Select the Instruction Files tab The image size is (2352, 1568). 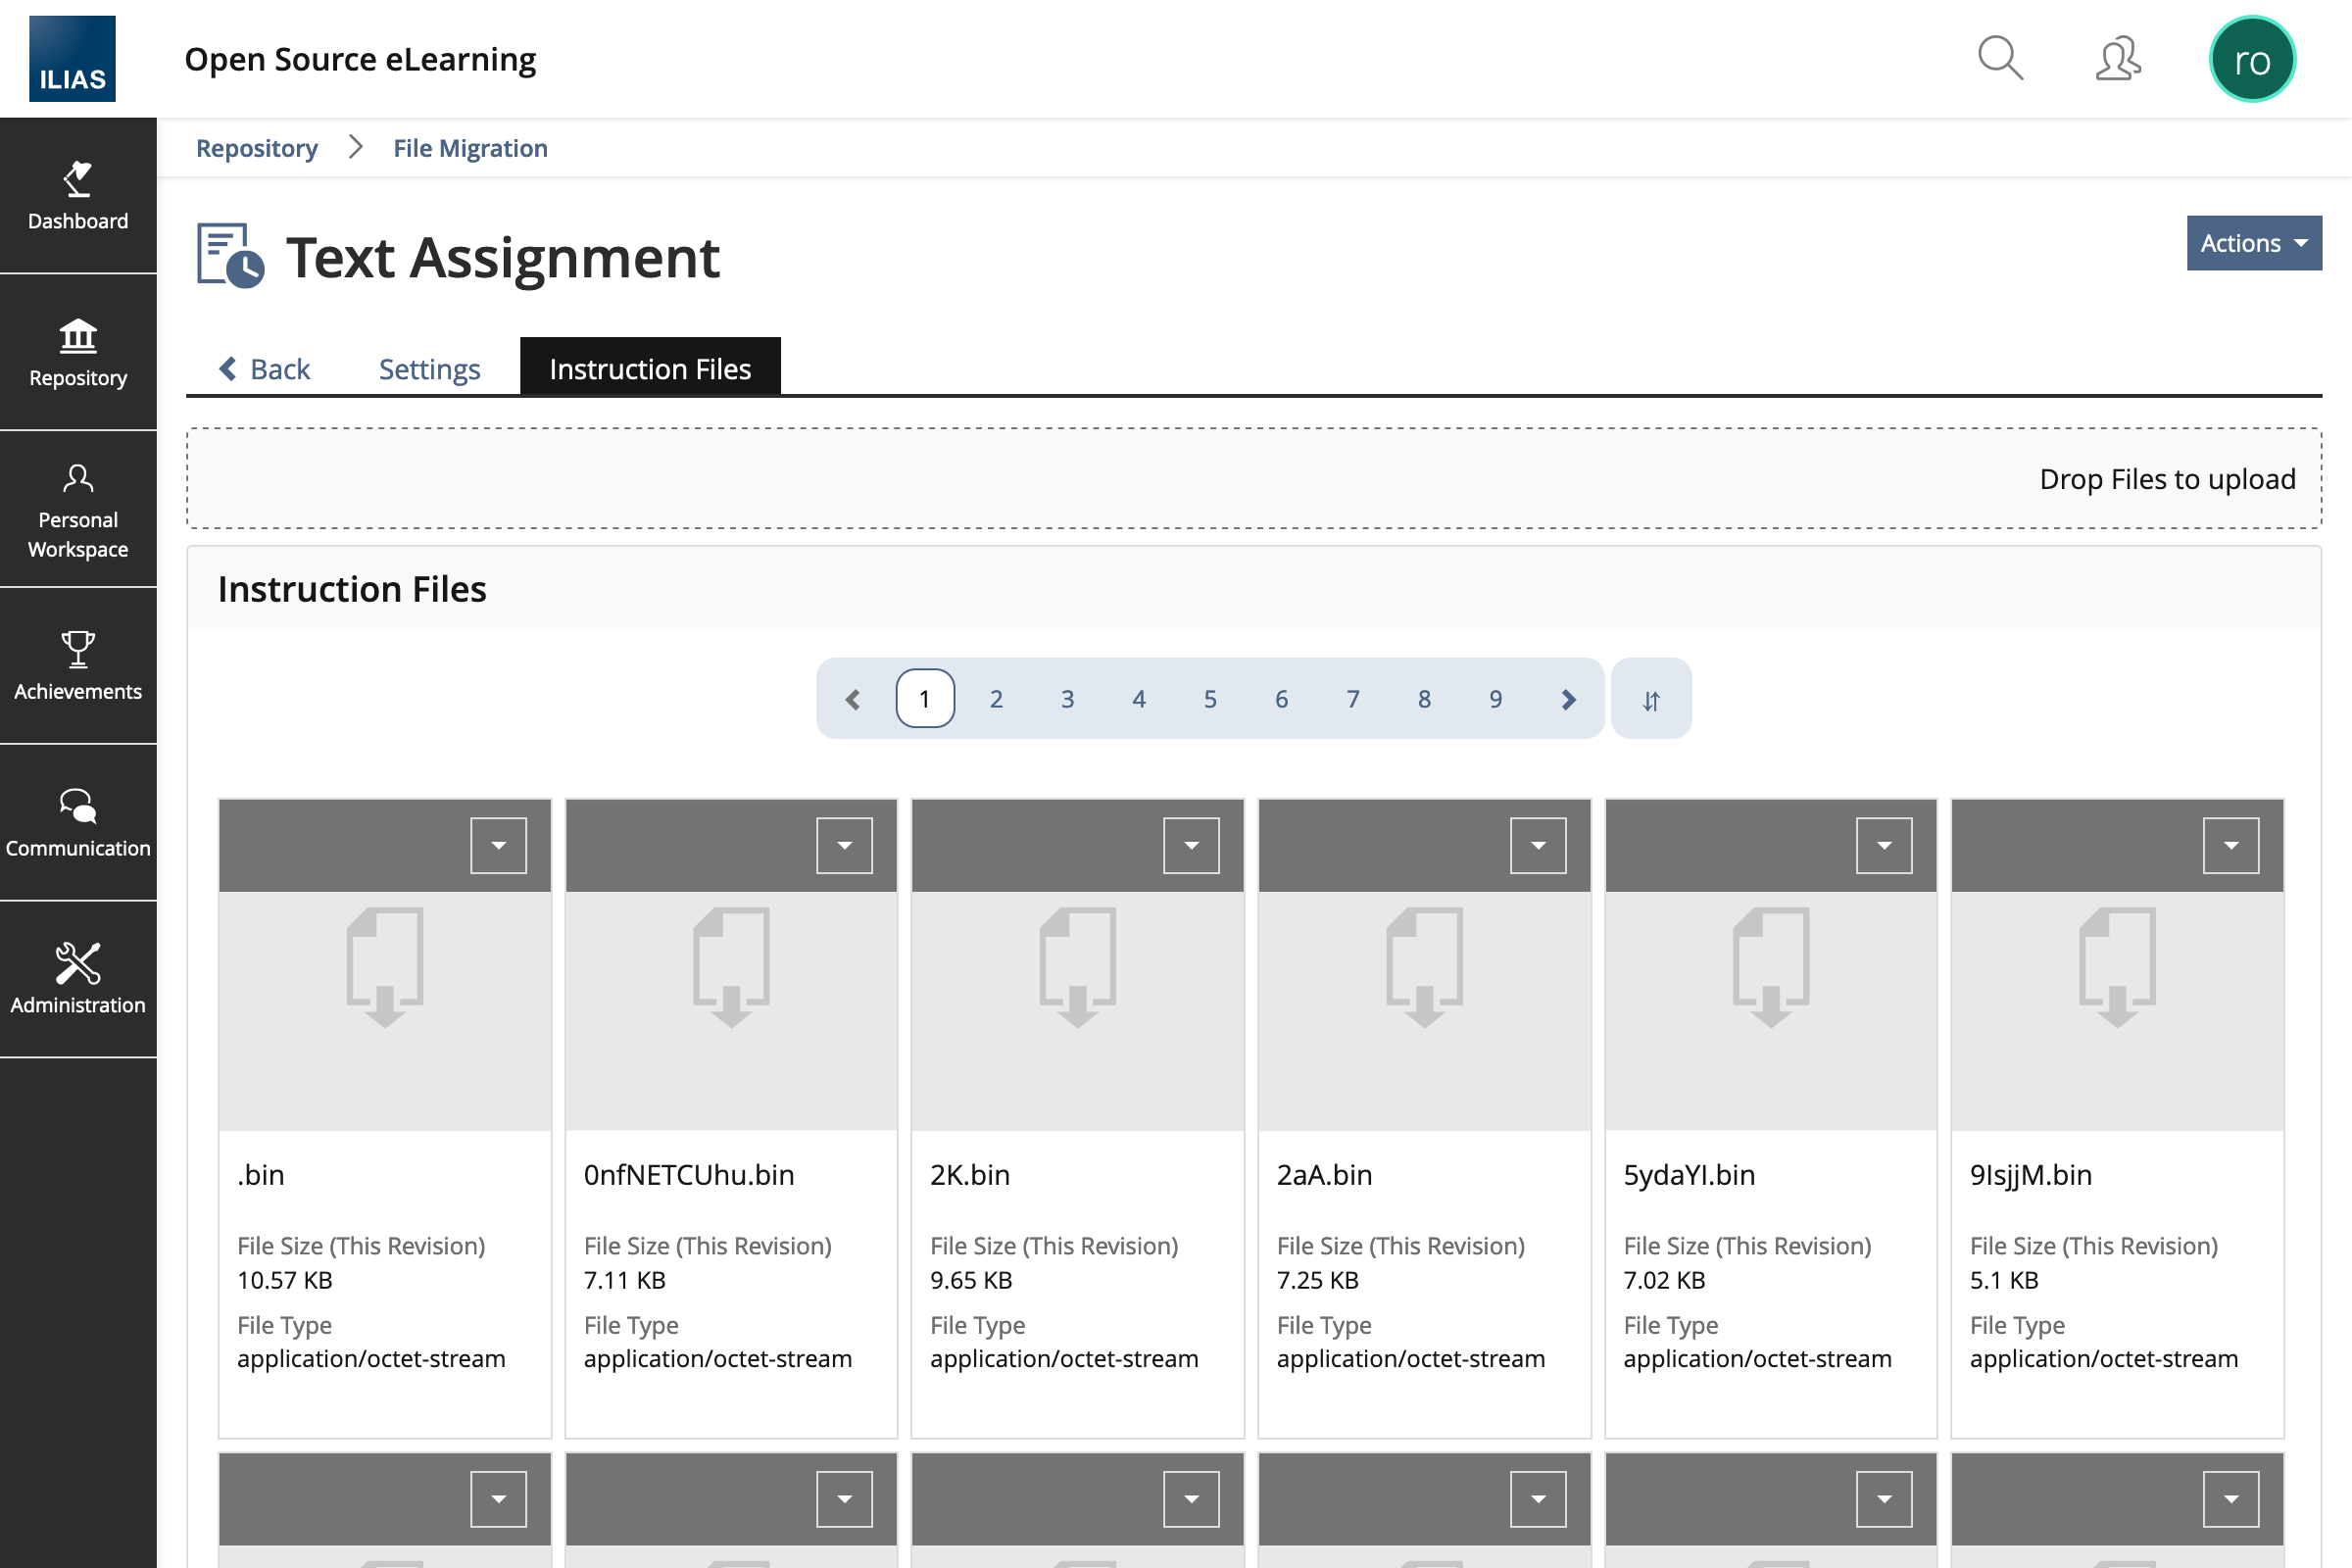tap(650, 369)
